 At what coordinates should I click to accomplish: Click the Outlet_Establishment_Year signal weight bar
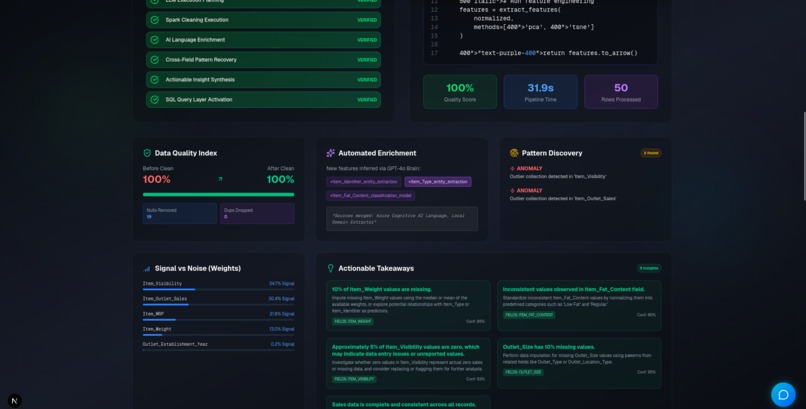[x=218, y=350]
